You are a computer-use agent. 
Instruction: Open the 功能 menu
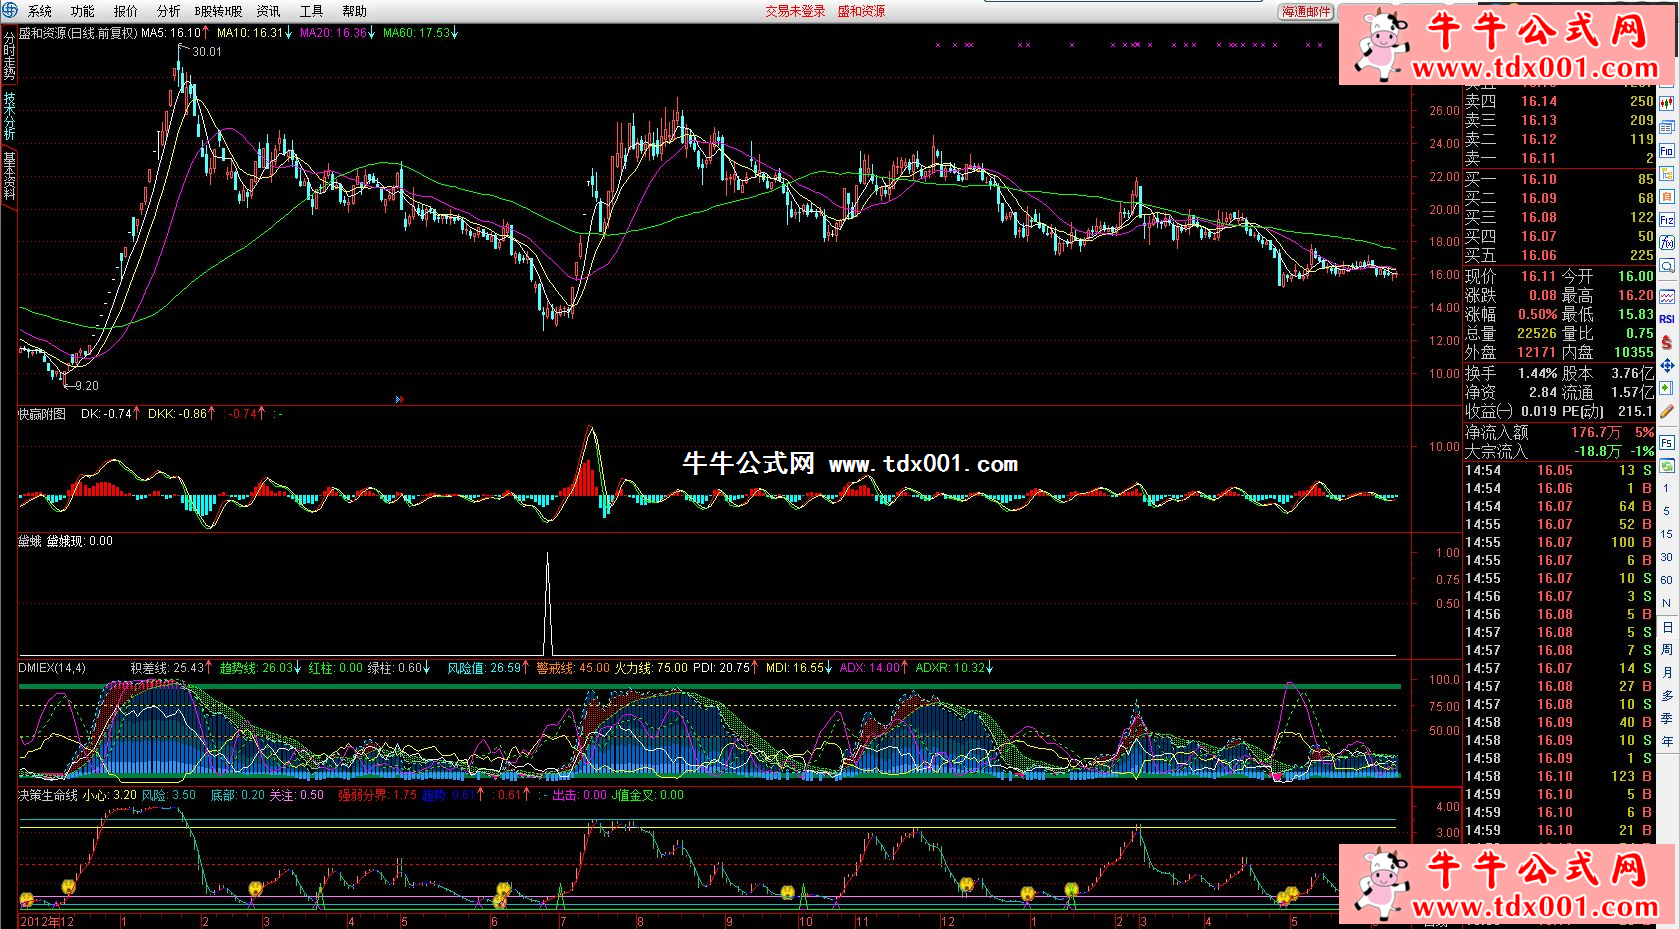[x=83, y=11]
